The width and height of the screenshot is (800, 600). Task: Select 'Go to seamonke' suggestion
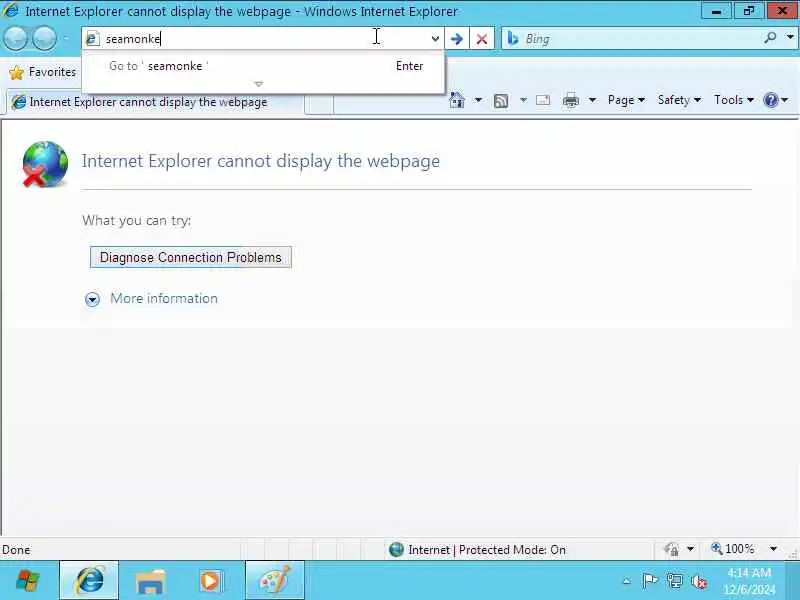(x=263, y=66)
